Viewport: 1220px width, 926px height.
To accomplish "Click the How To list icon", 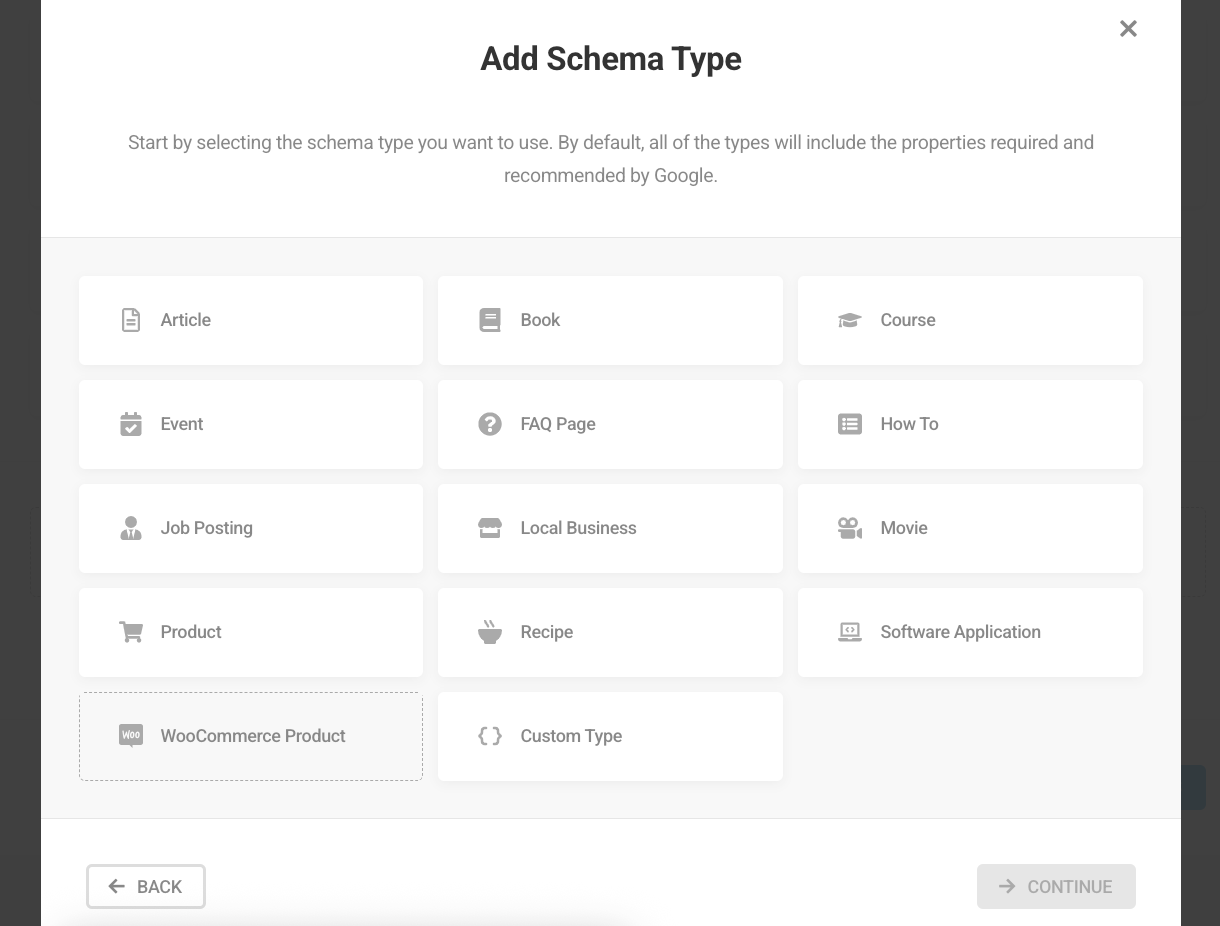I will coord(849,424).
